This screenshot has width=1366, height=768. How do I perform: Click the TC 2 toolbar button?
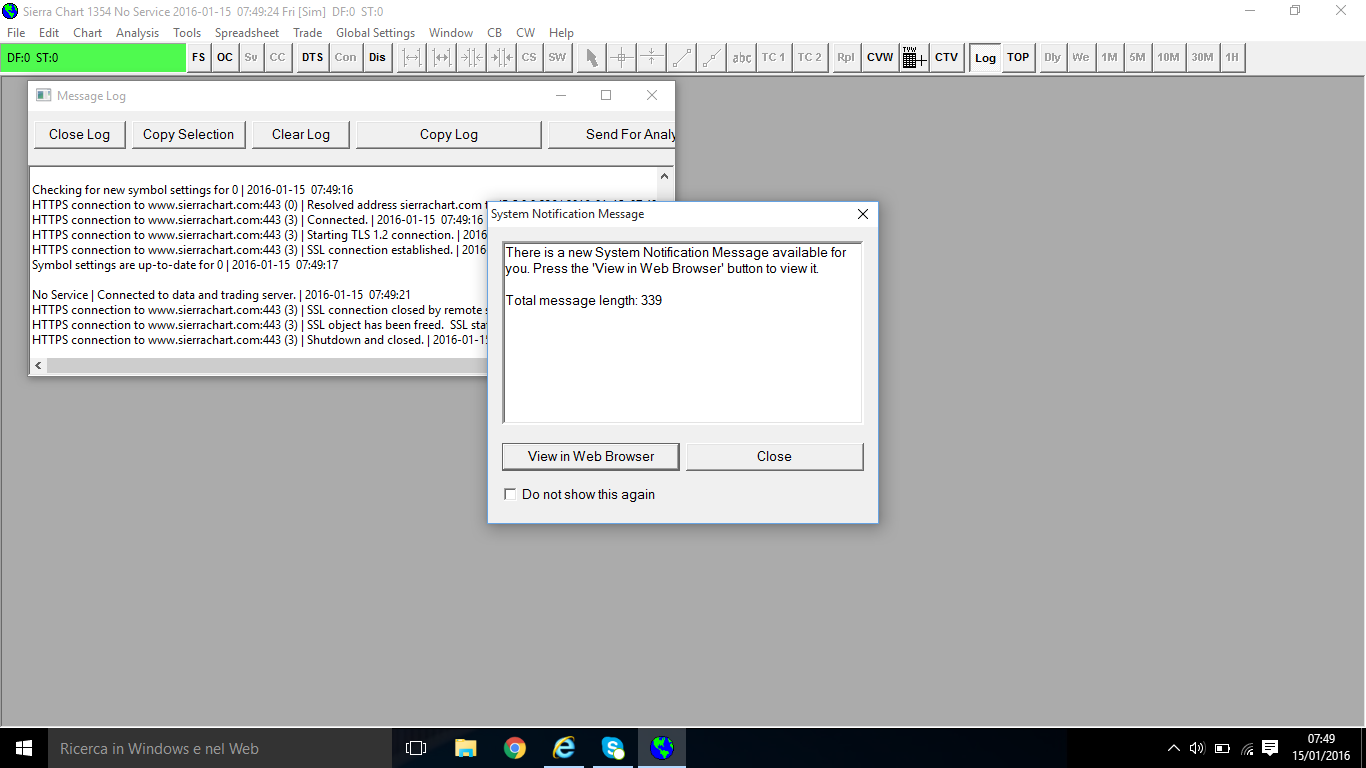810,57
